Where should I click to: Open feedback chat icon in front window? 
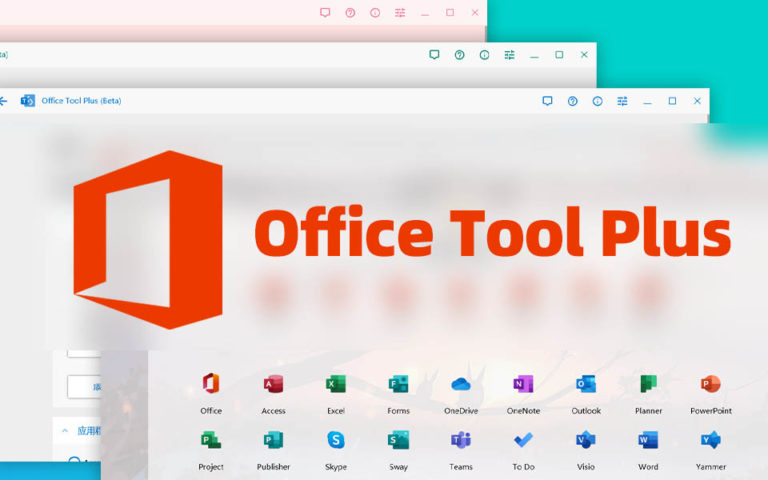(x=548, y=101)
